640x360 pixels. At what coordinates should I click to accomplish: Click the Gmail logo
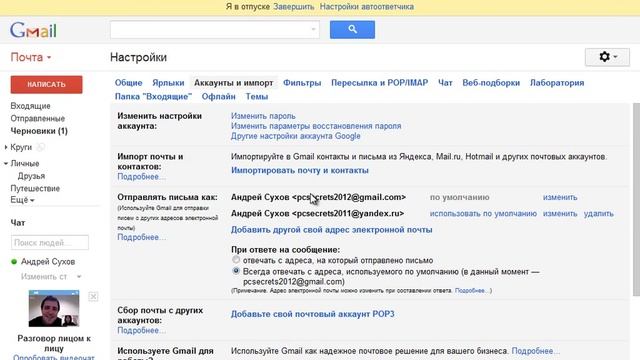33,30
